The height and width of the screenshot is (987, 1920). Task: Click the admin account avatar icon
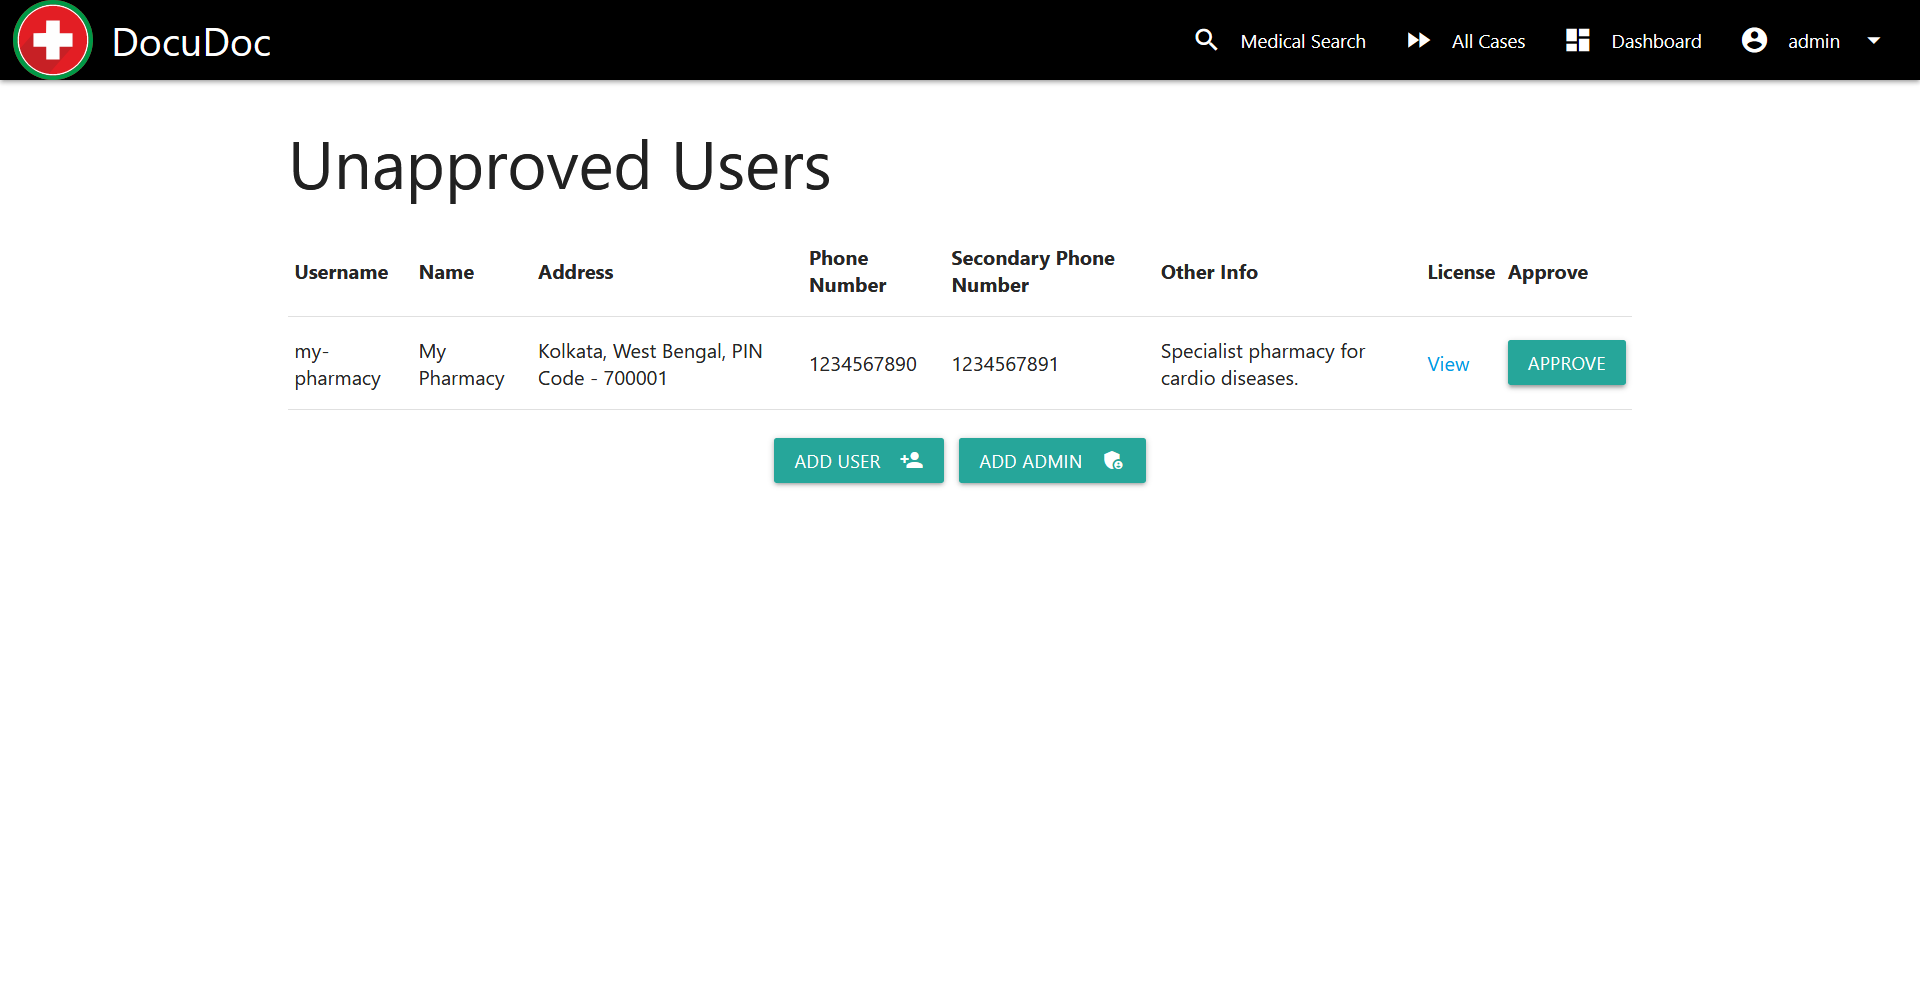[x=1754, y=40]
